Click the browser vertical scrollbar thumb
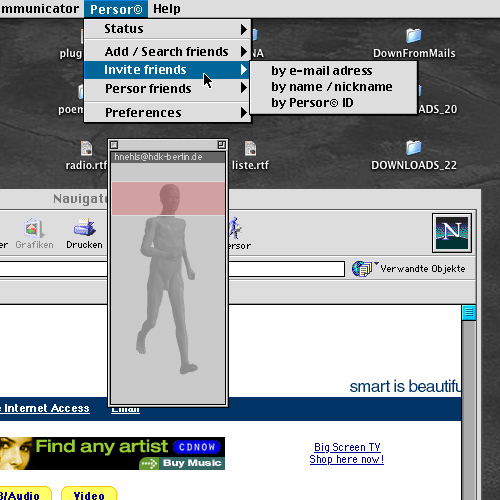The image size is (500, 500). point(469,313)
